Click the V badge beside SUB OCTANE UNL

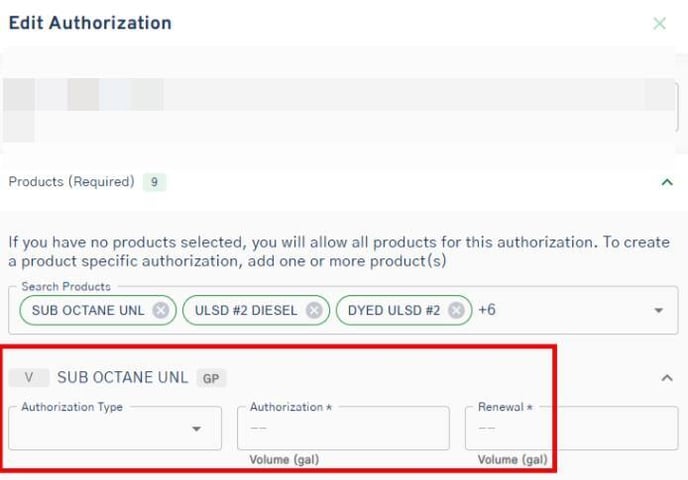click(29, 378)
